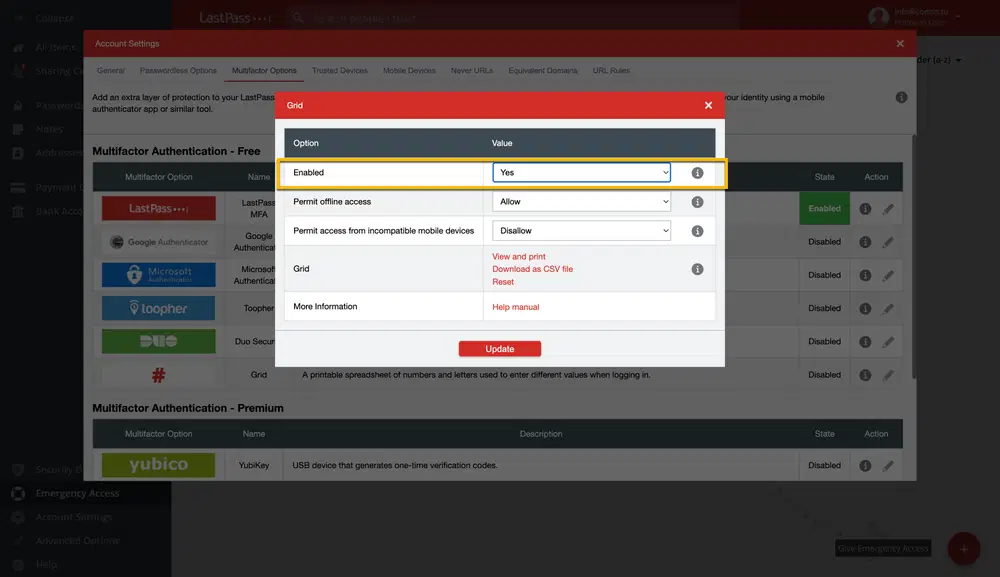The image size is (1000, 577).
Task: Edit YubiKey settings pencil
Action: pos(888,465)
